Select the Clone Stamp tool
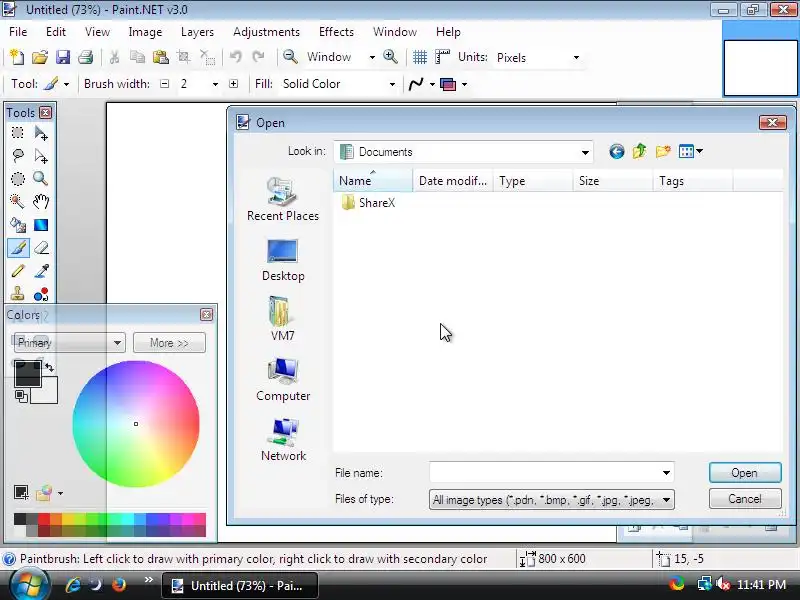The width and height of the screenshot is (800, 600). coord(18,294)
